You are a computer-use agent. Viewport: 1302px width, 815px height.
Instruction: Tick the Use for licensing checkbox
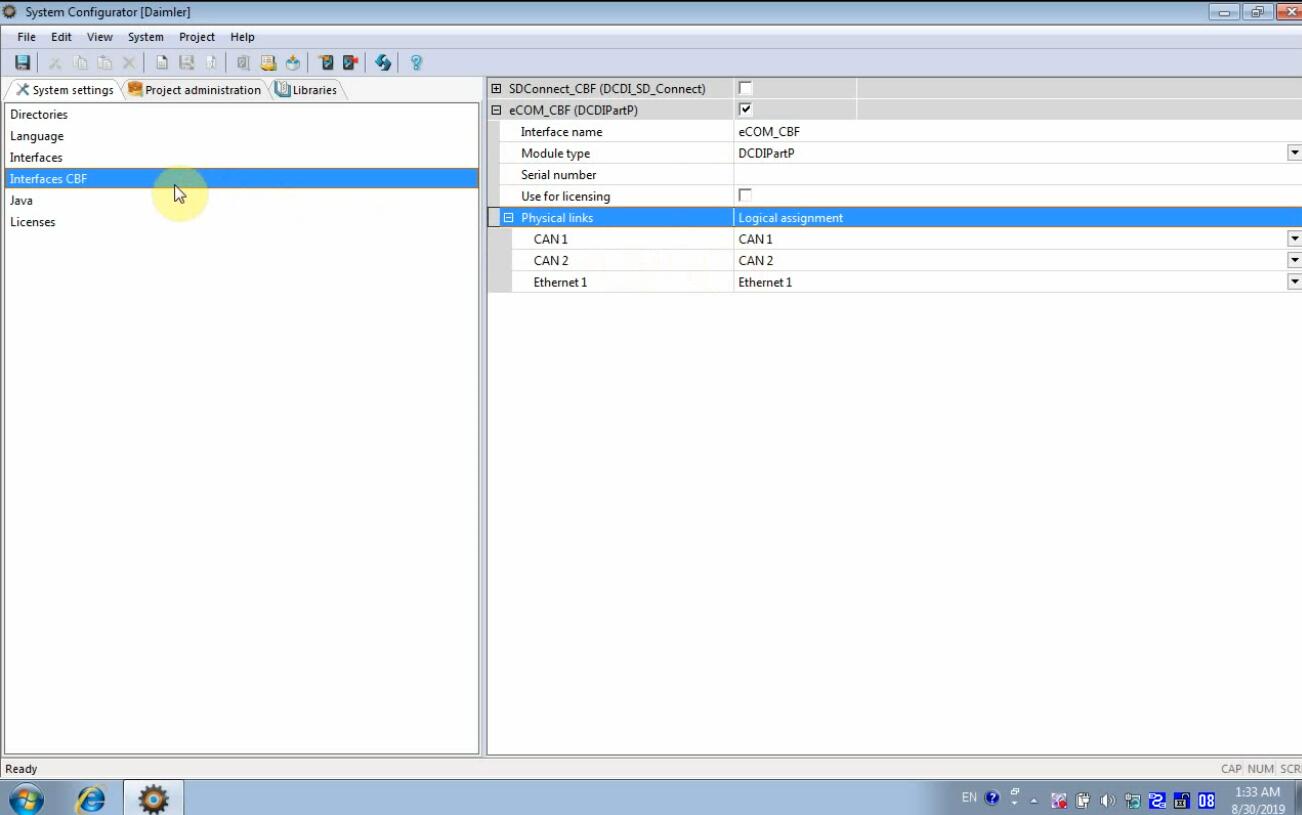[x=745, y=195]
